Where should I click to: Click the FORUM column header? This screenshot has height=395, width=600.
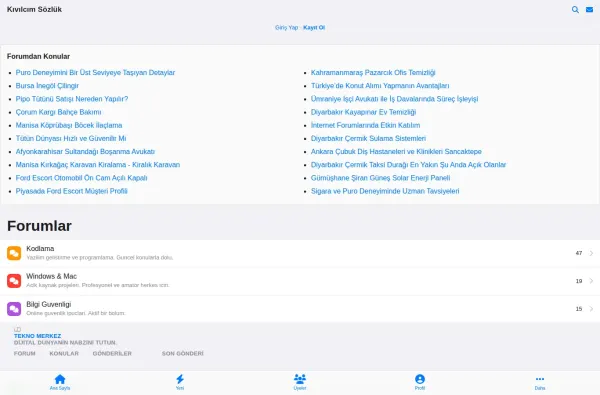pos(24,354)
